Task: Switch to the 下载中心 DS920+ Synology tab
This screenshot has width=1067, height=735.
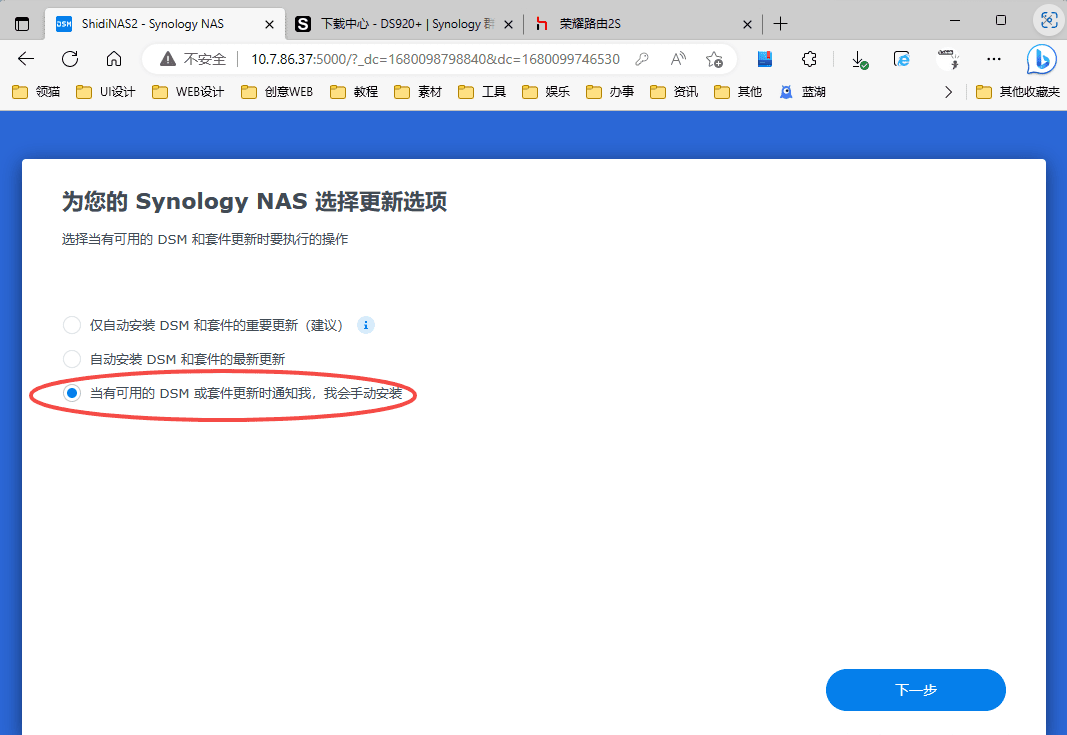Action: pyautogui.click(x=405, y=23)
